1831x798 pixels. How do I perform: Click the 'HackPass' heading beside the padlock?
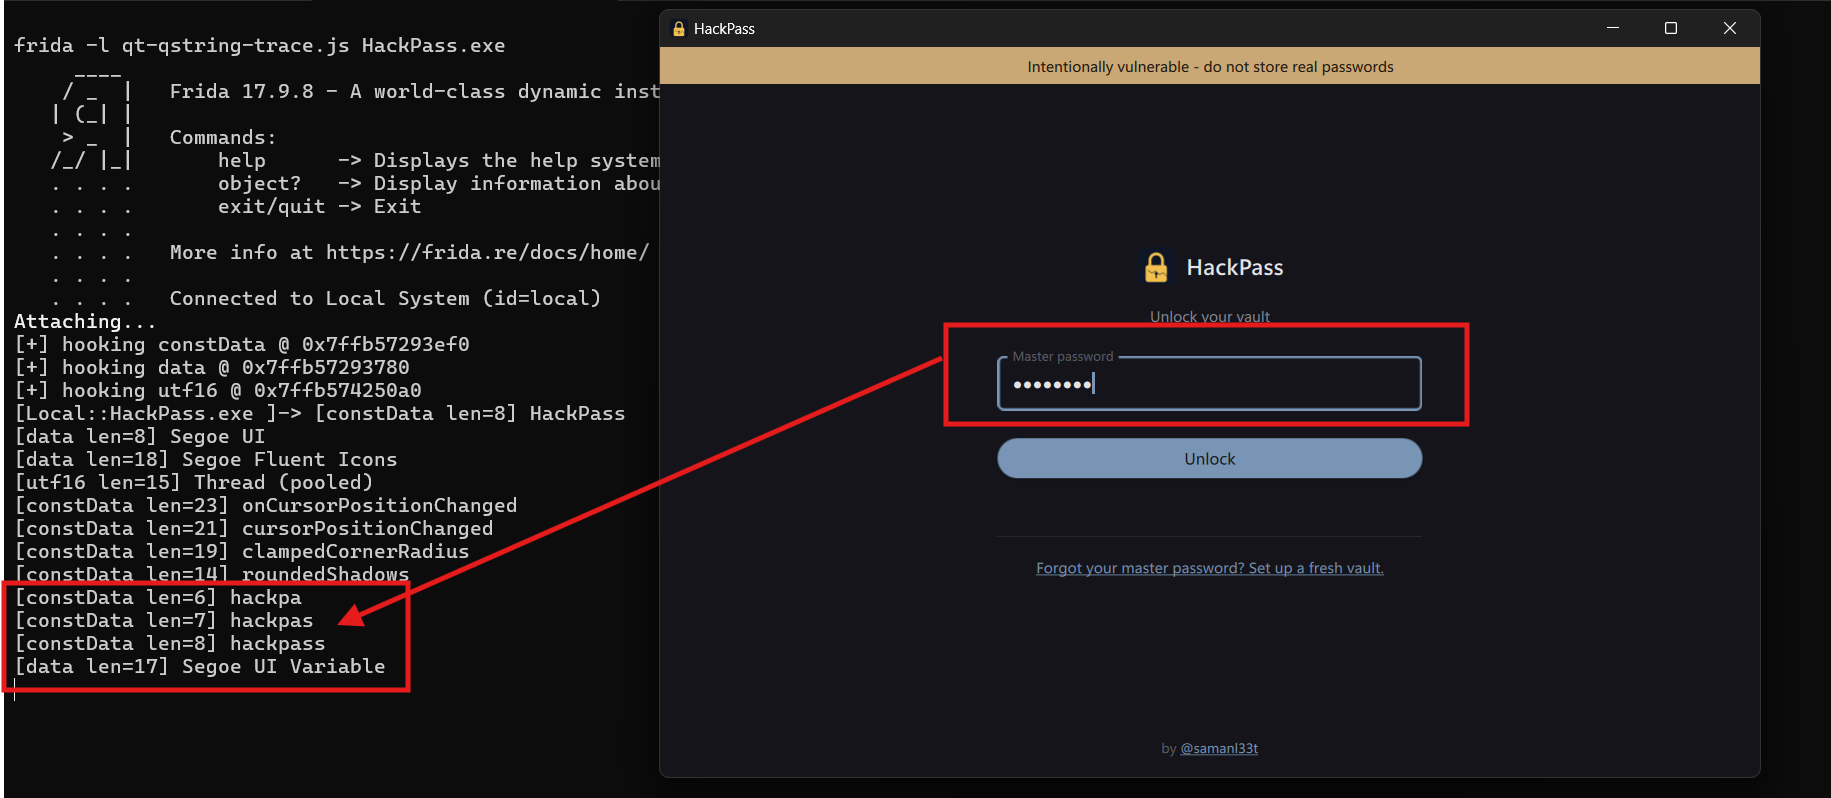point(1235,267)
